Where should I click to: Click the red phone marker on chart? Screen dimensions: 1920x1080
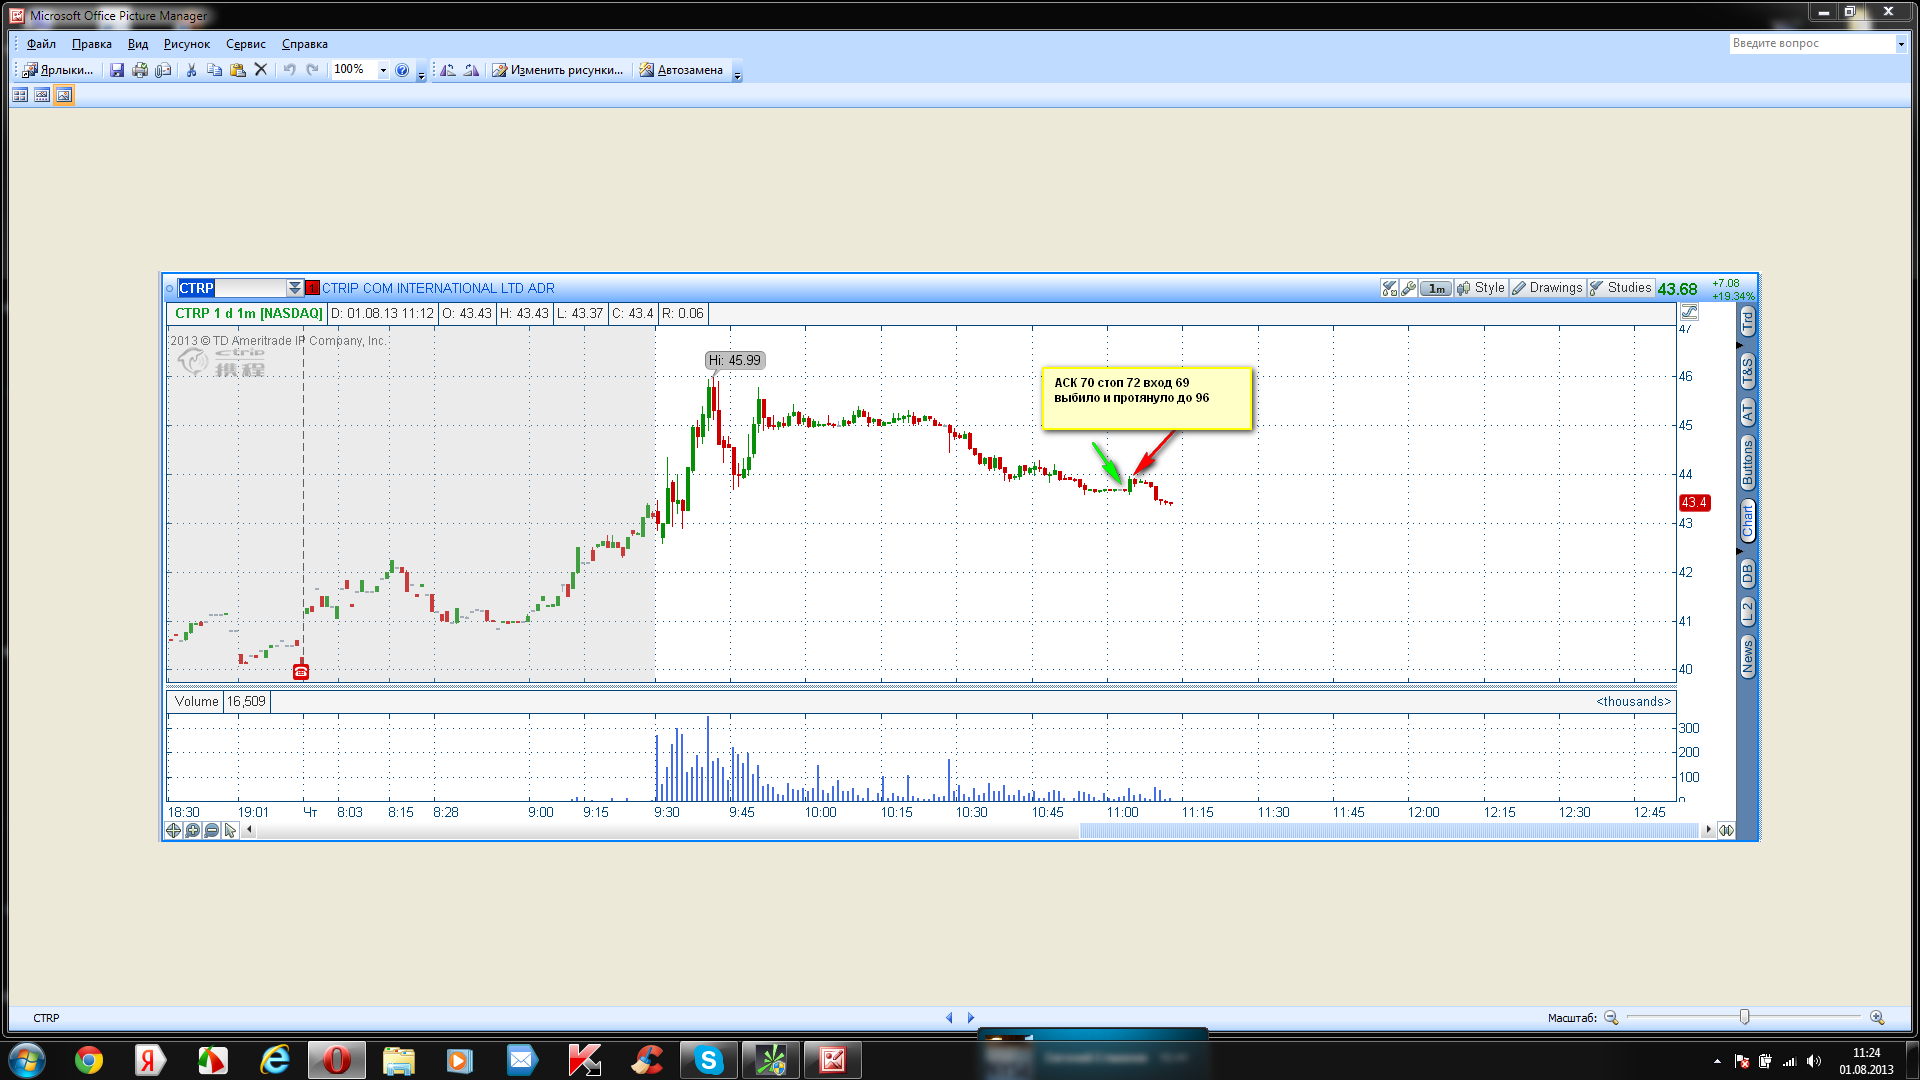(301, 672)
